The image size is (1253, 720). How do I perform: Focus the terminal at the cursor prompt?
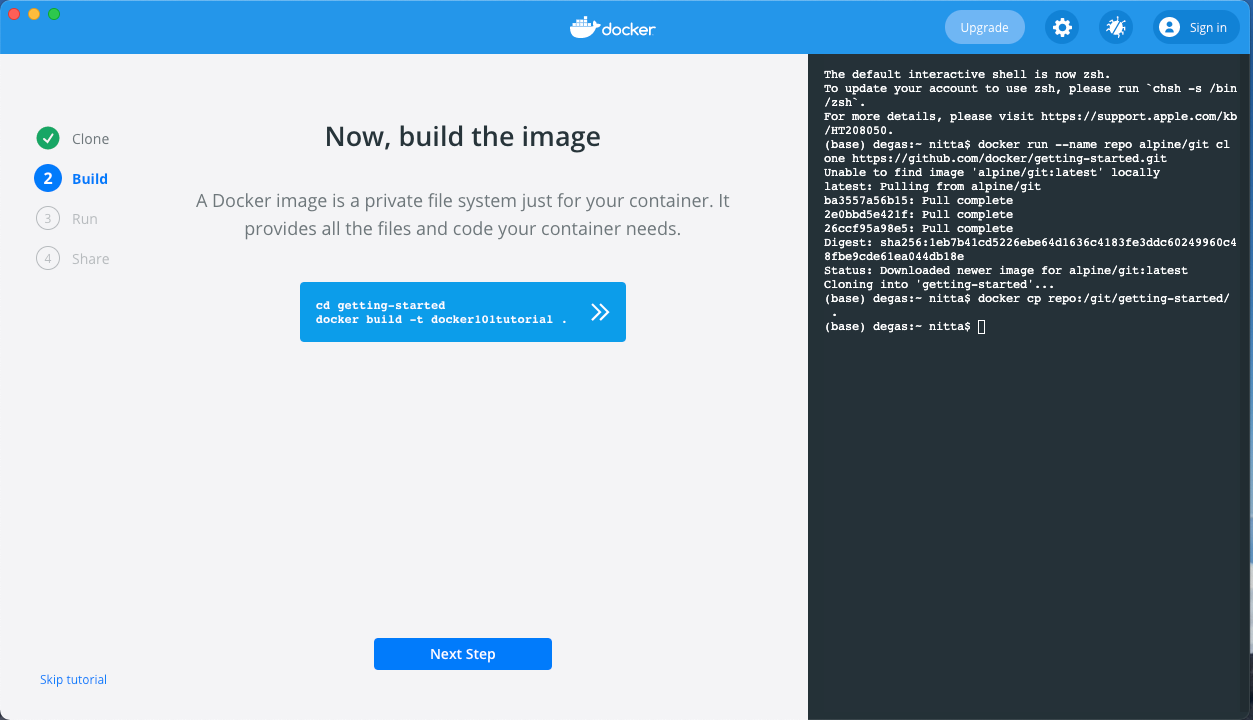coord(981,327)
